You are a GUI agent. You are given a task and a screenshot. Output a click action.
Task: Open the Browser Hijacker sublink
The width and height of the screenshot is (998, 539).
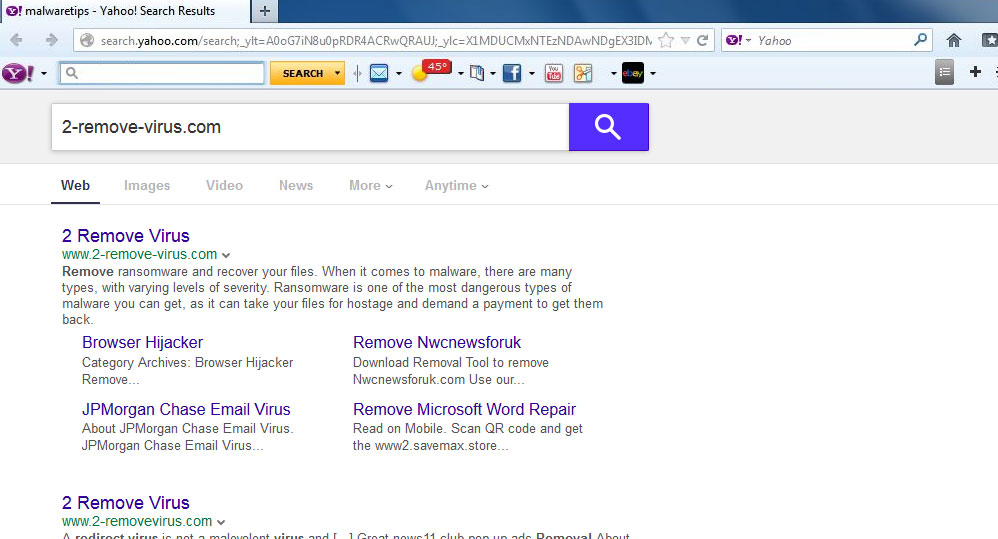pos(142,342)
